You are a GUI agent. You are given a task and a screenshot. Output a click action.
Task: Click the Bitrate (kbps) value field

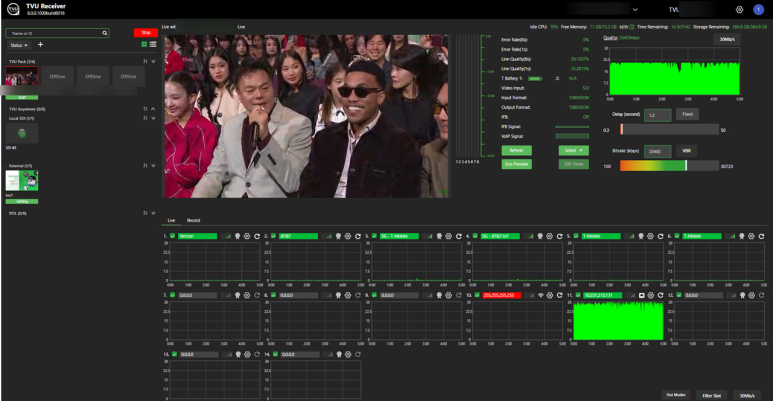pyautogui.click(x=658, y=151)
